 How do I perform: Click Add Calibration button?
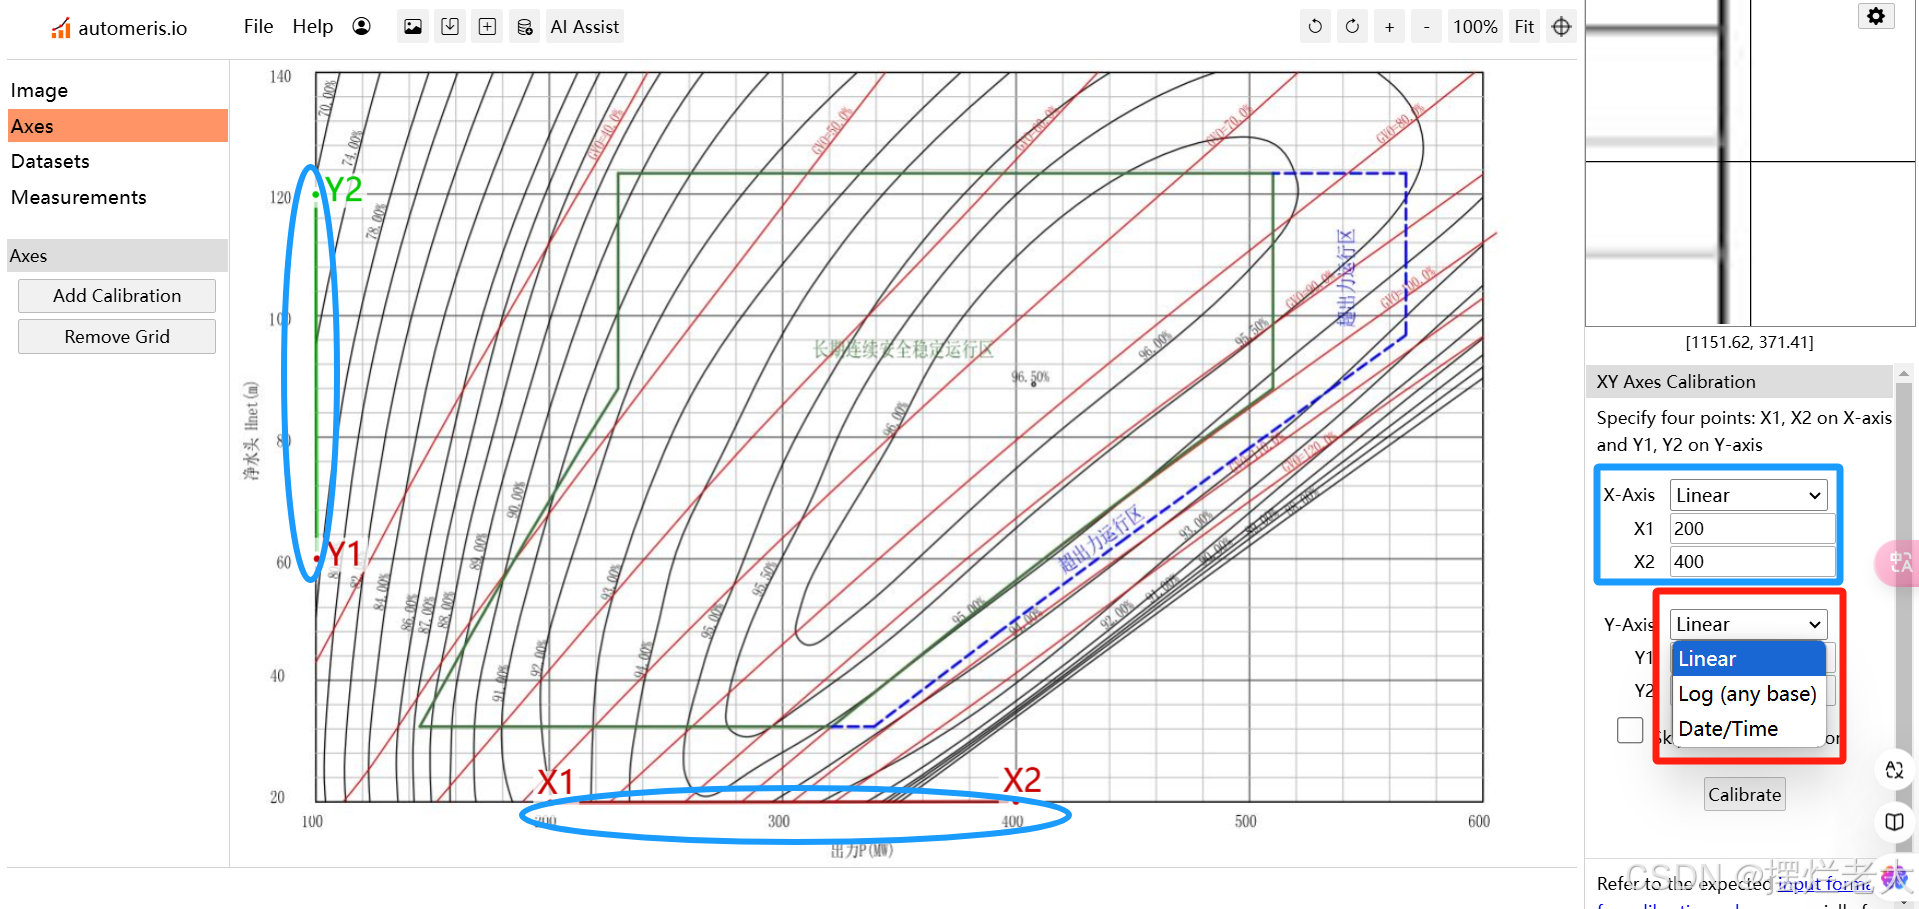(117, 296)
